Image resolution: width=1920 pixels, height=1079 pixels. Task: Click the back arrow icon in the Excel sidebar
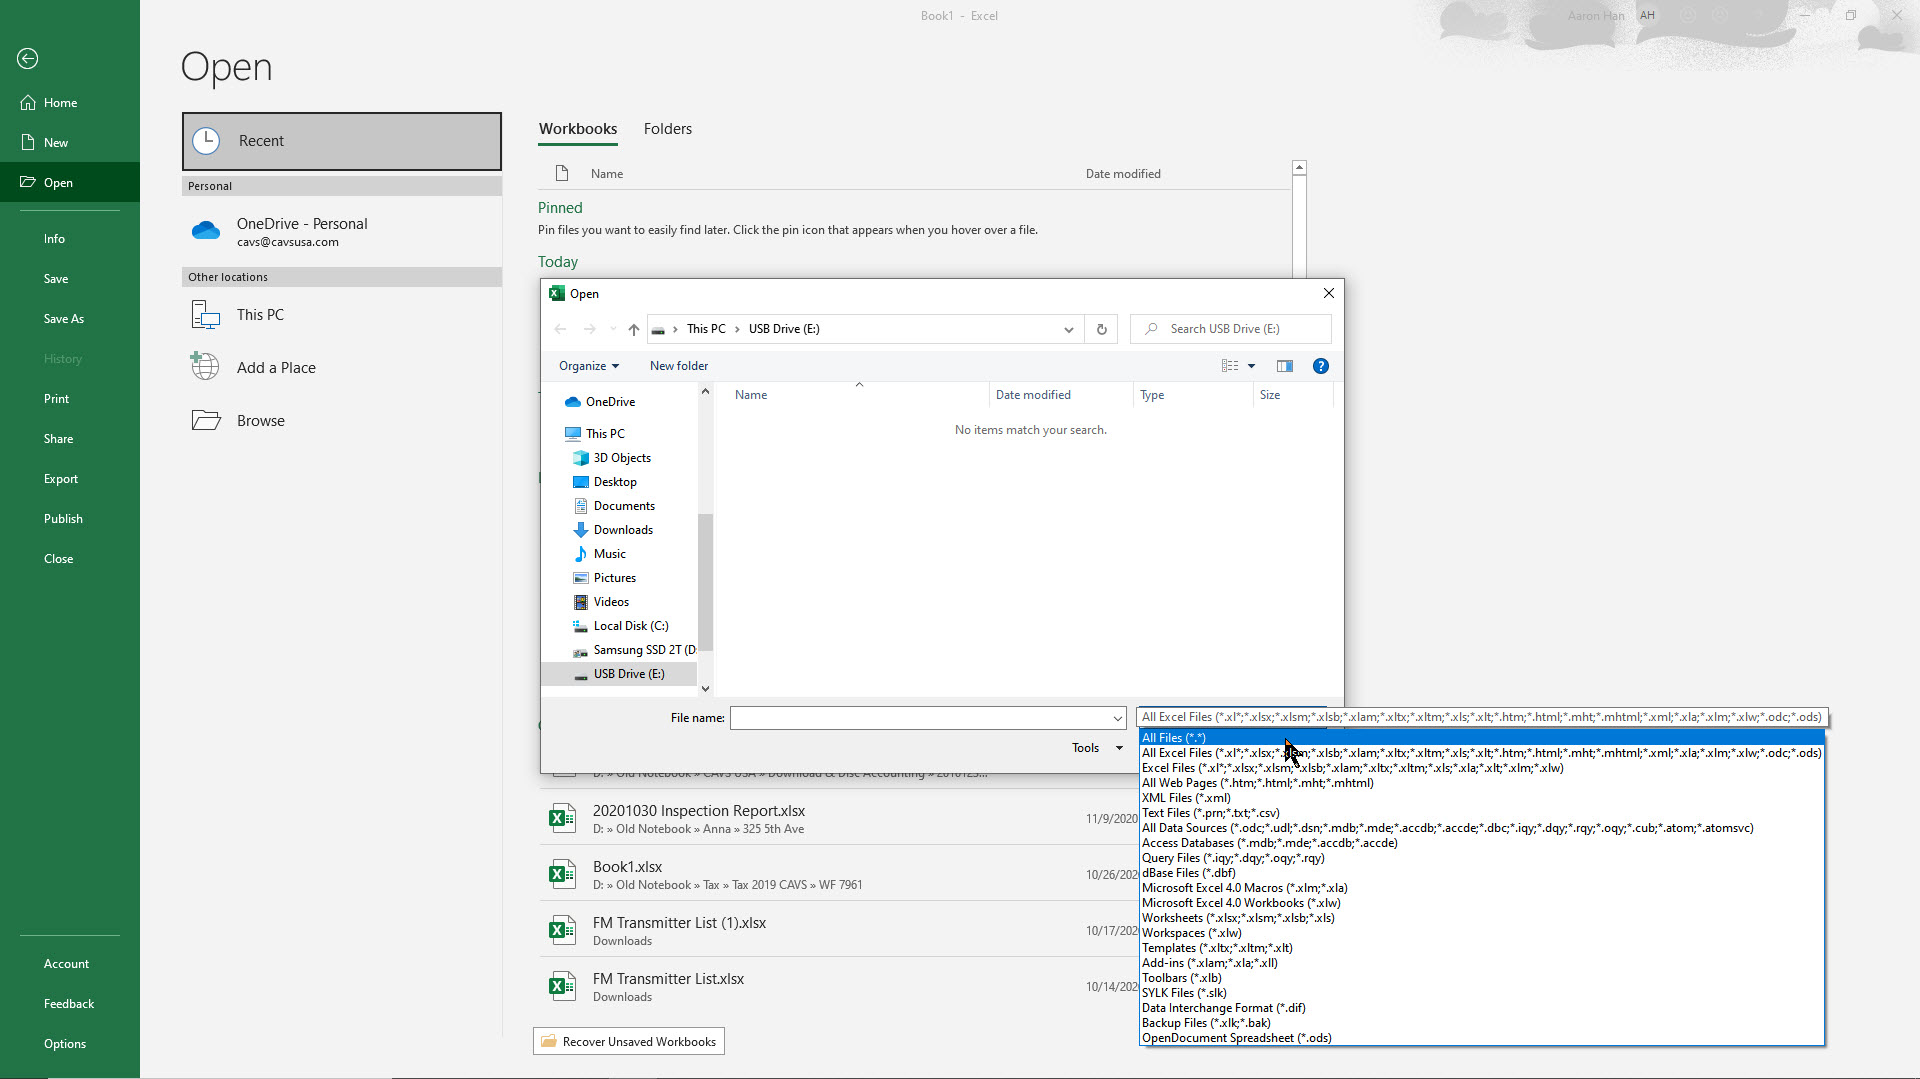[x=28, y=59]
